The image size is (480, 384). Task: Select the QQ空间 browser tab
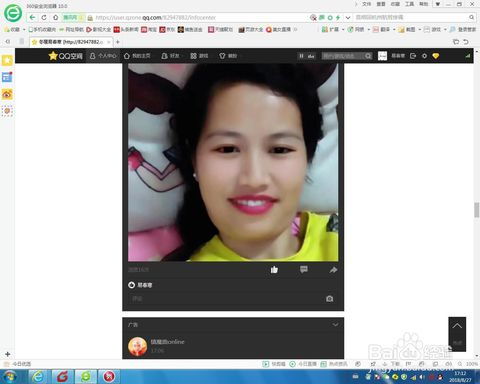tap(71, 42)
